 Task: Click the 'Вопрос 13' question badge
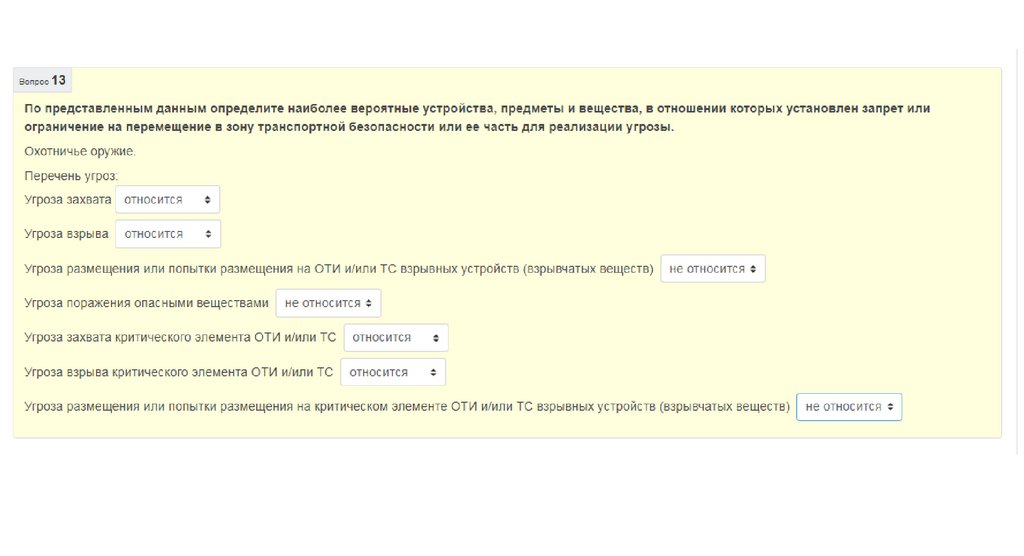(x=43, y=81)
